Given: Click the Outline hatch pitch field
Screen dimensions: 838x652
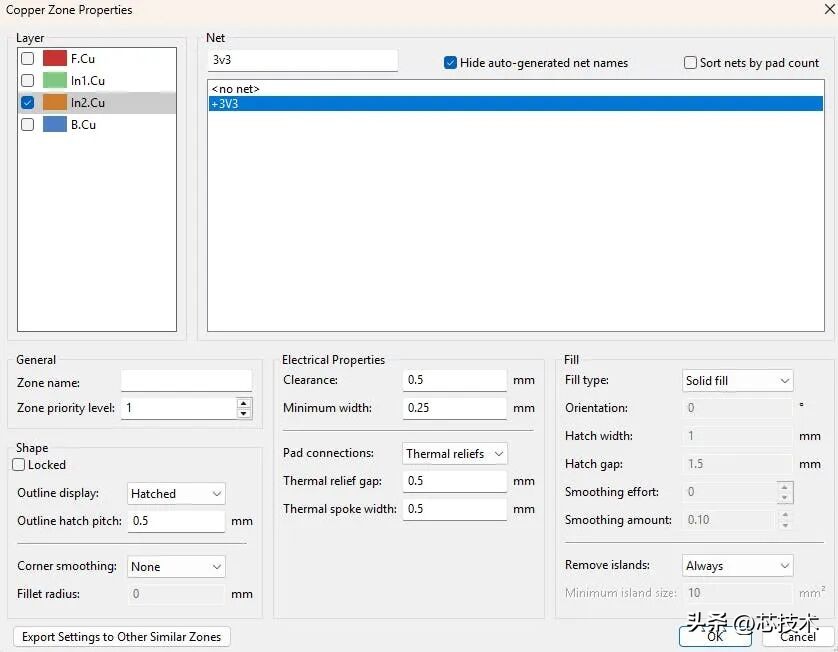Looking at the screenshot, I should click(x=176, y=521).
